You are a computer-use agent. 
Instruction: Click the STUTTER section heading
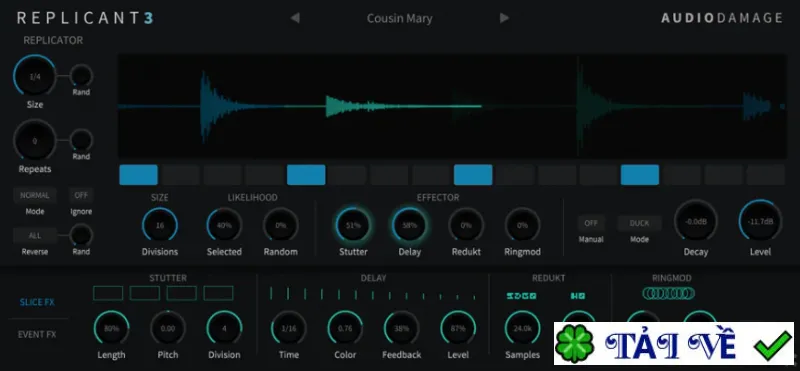[168, 278]
